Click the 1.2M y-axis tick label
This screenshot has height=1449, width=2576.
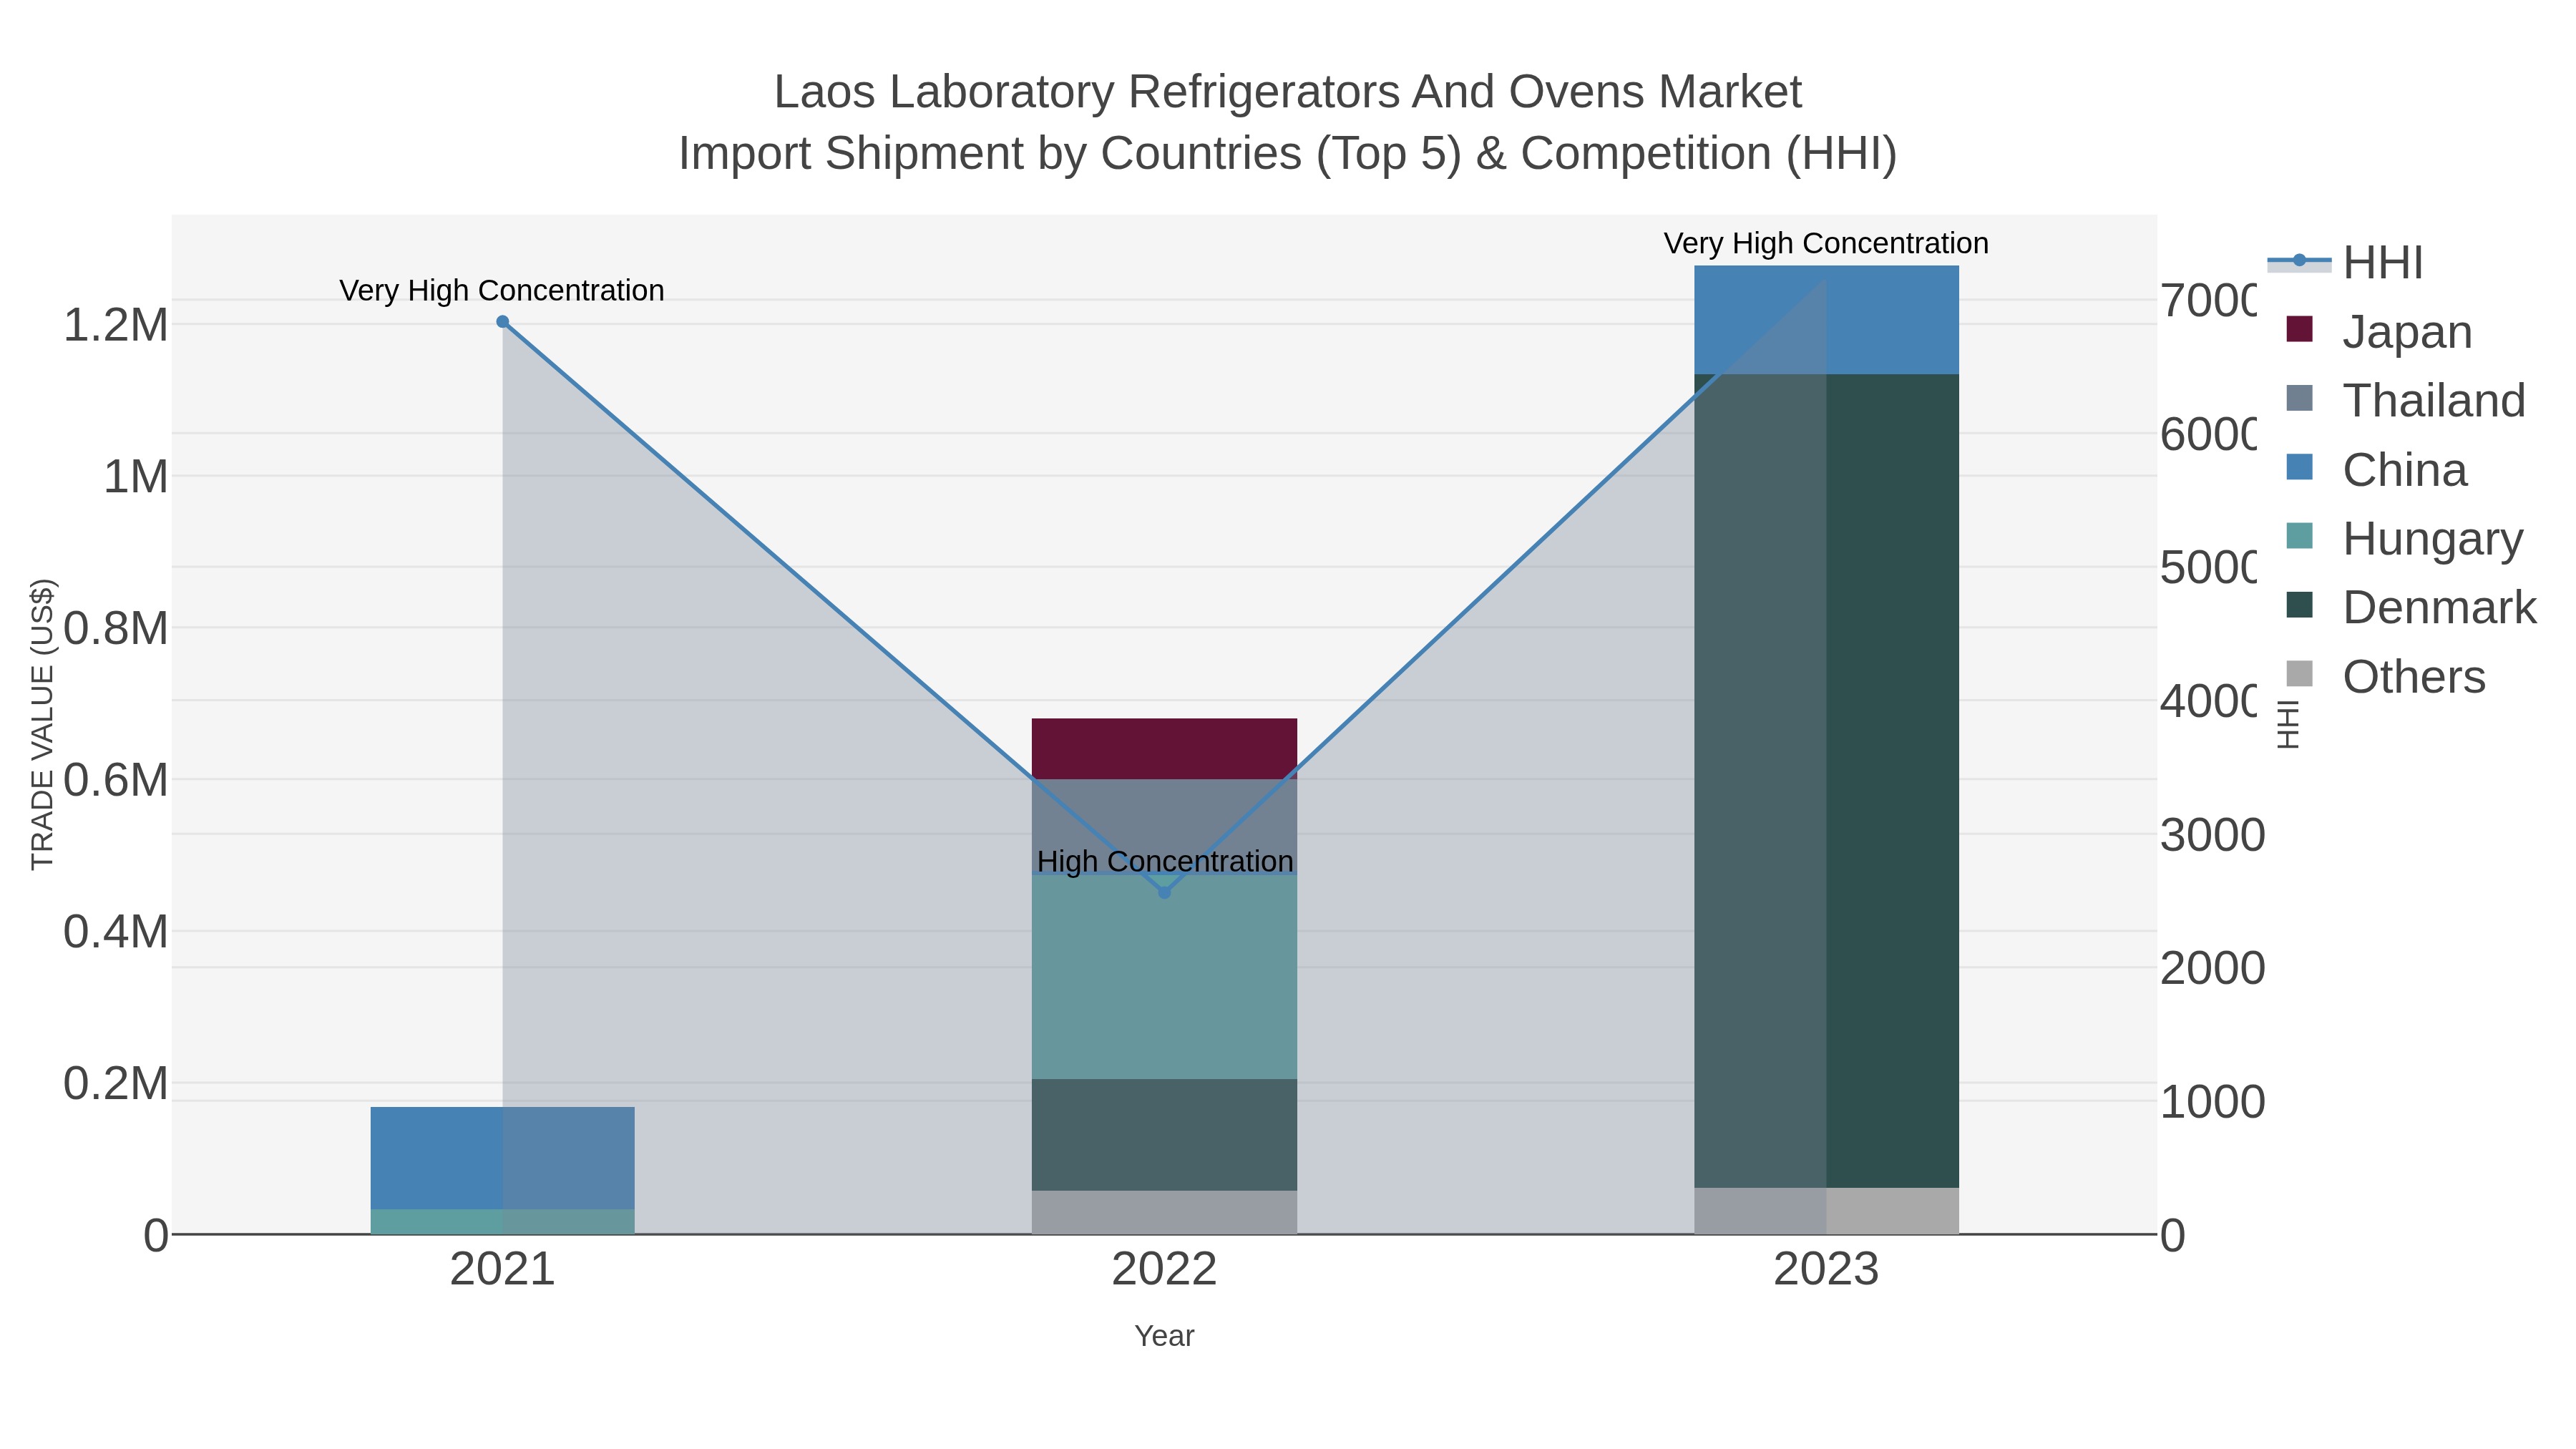point(116,325)
